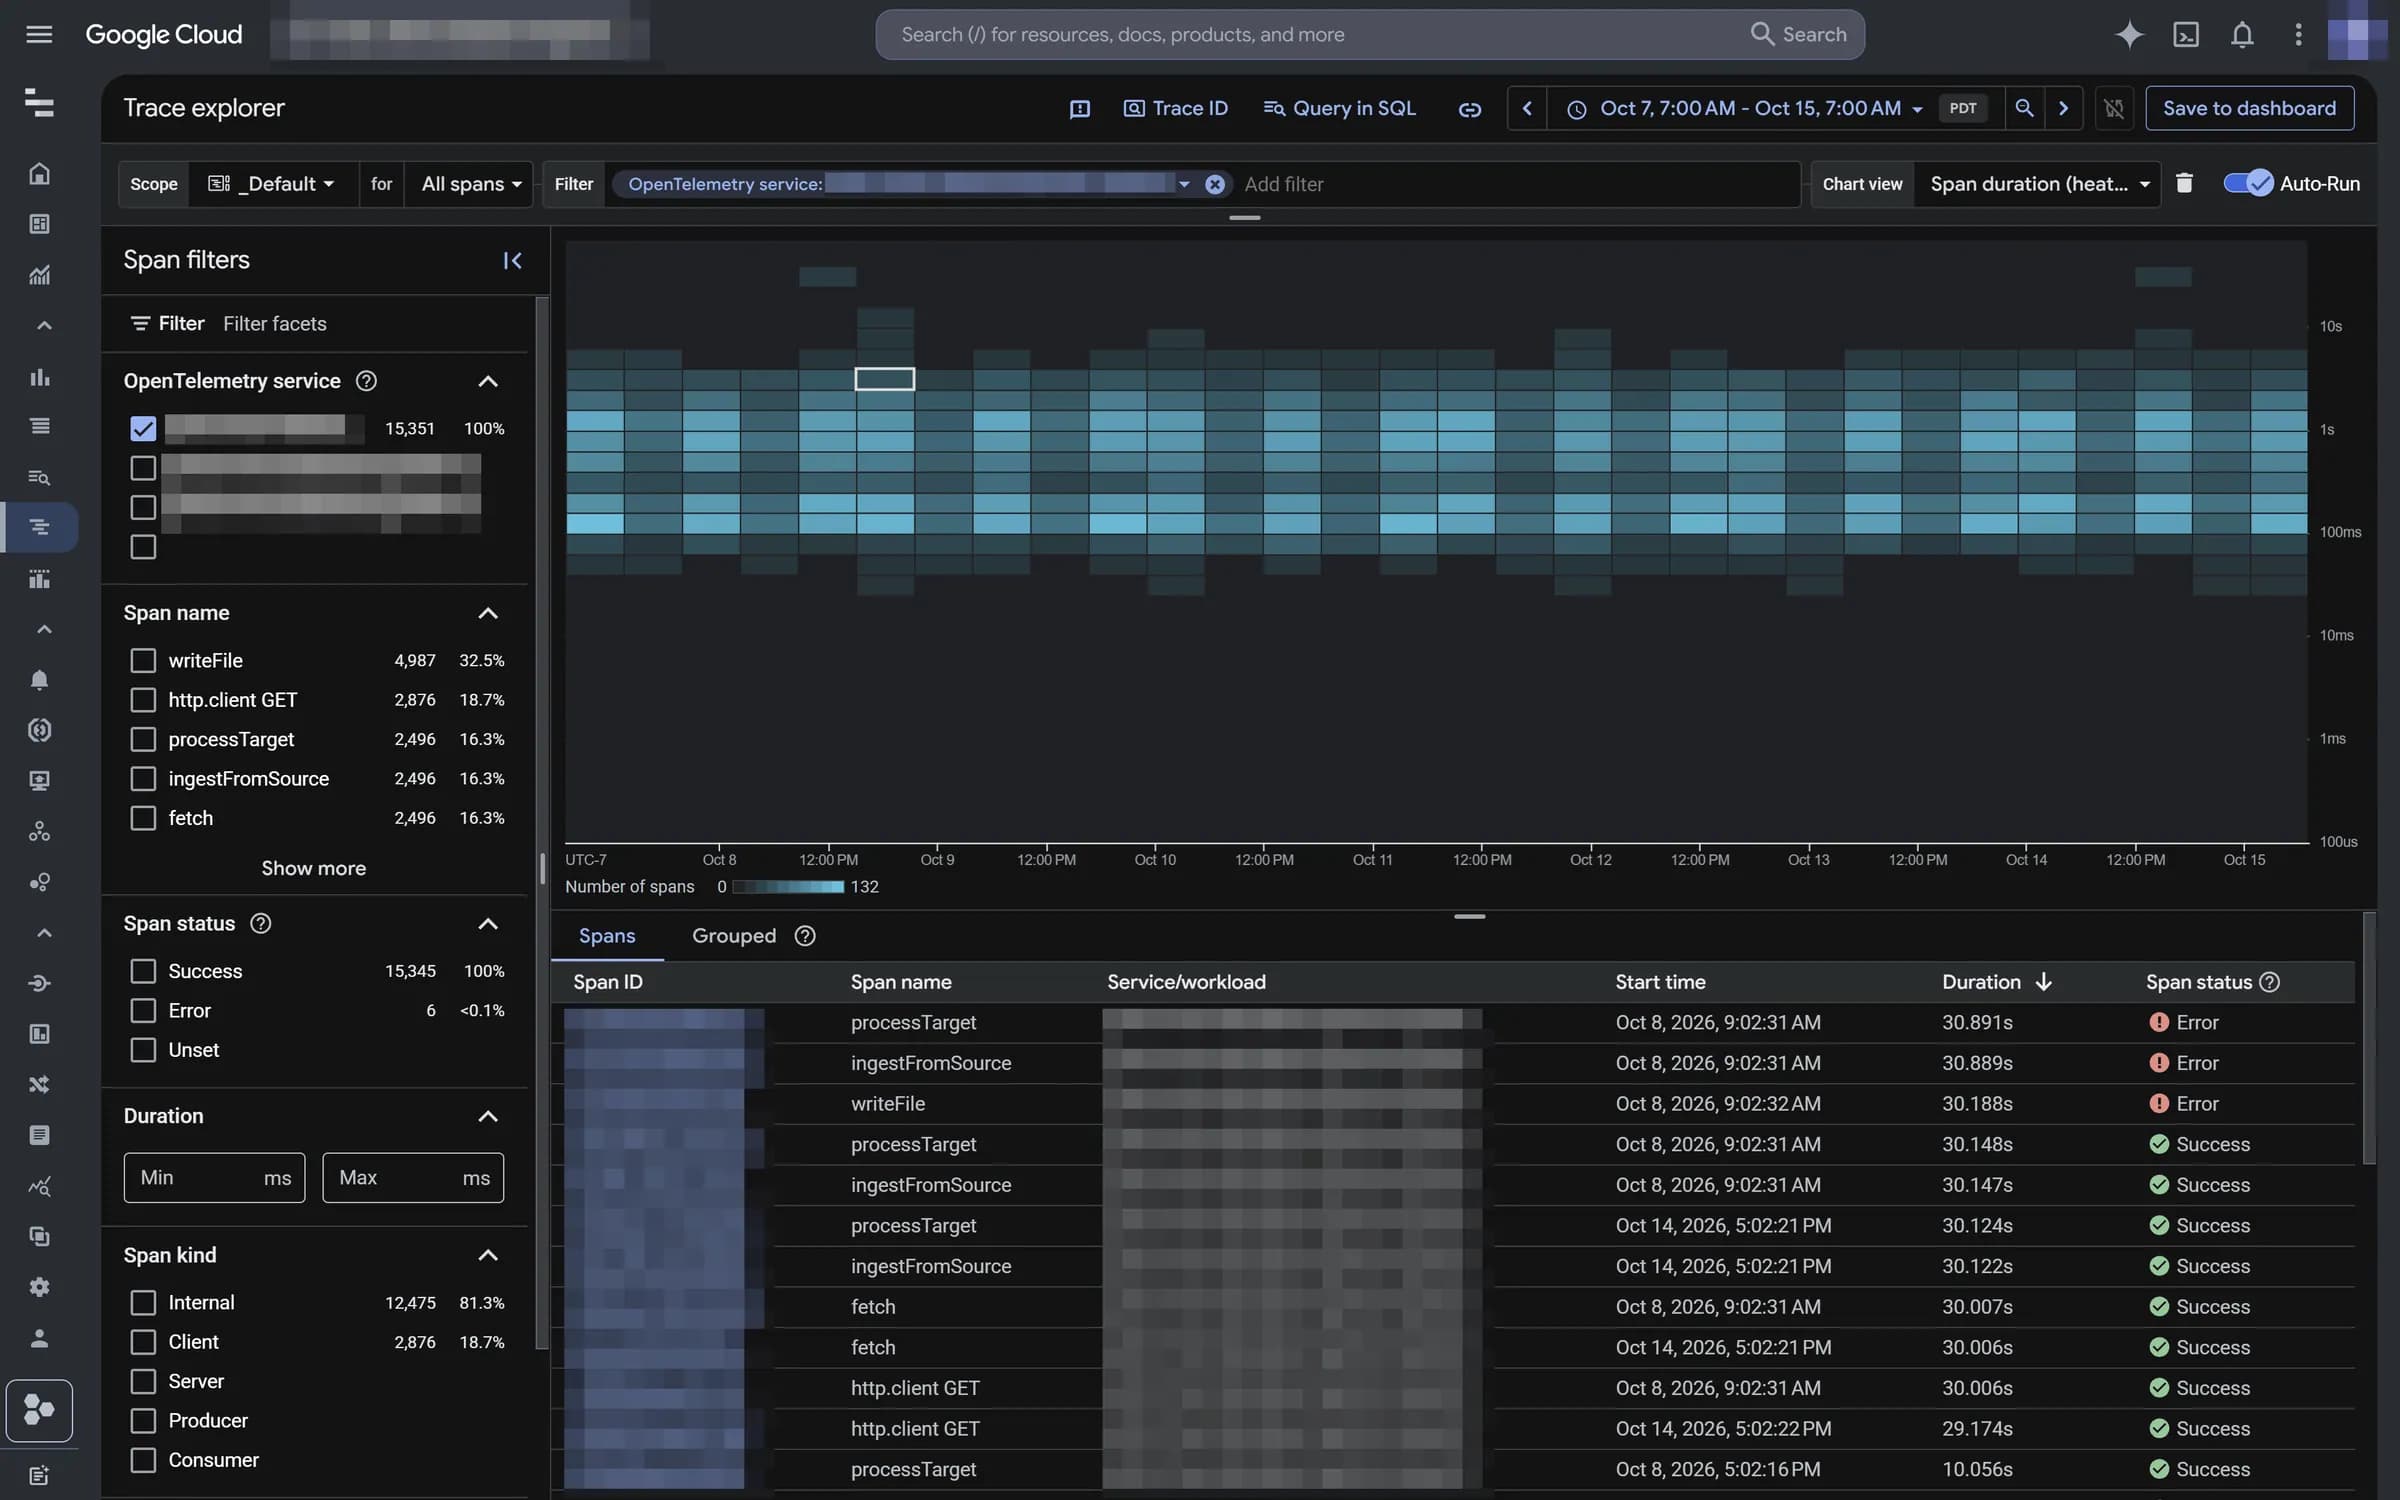Click the zoom time range magnifier icon
The image size is (2400, 1500).
2024,108
